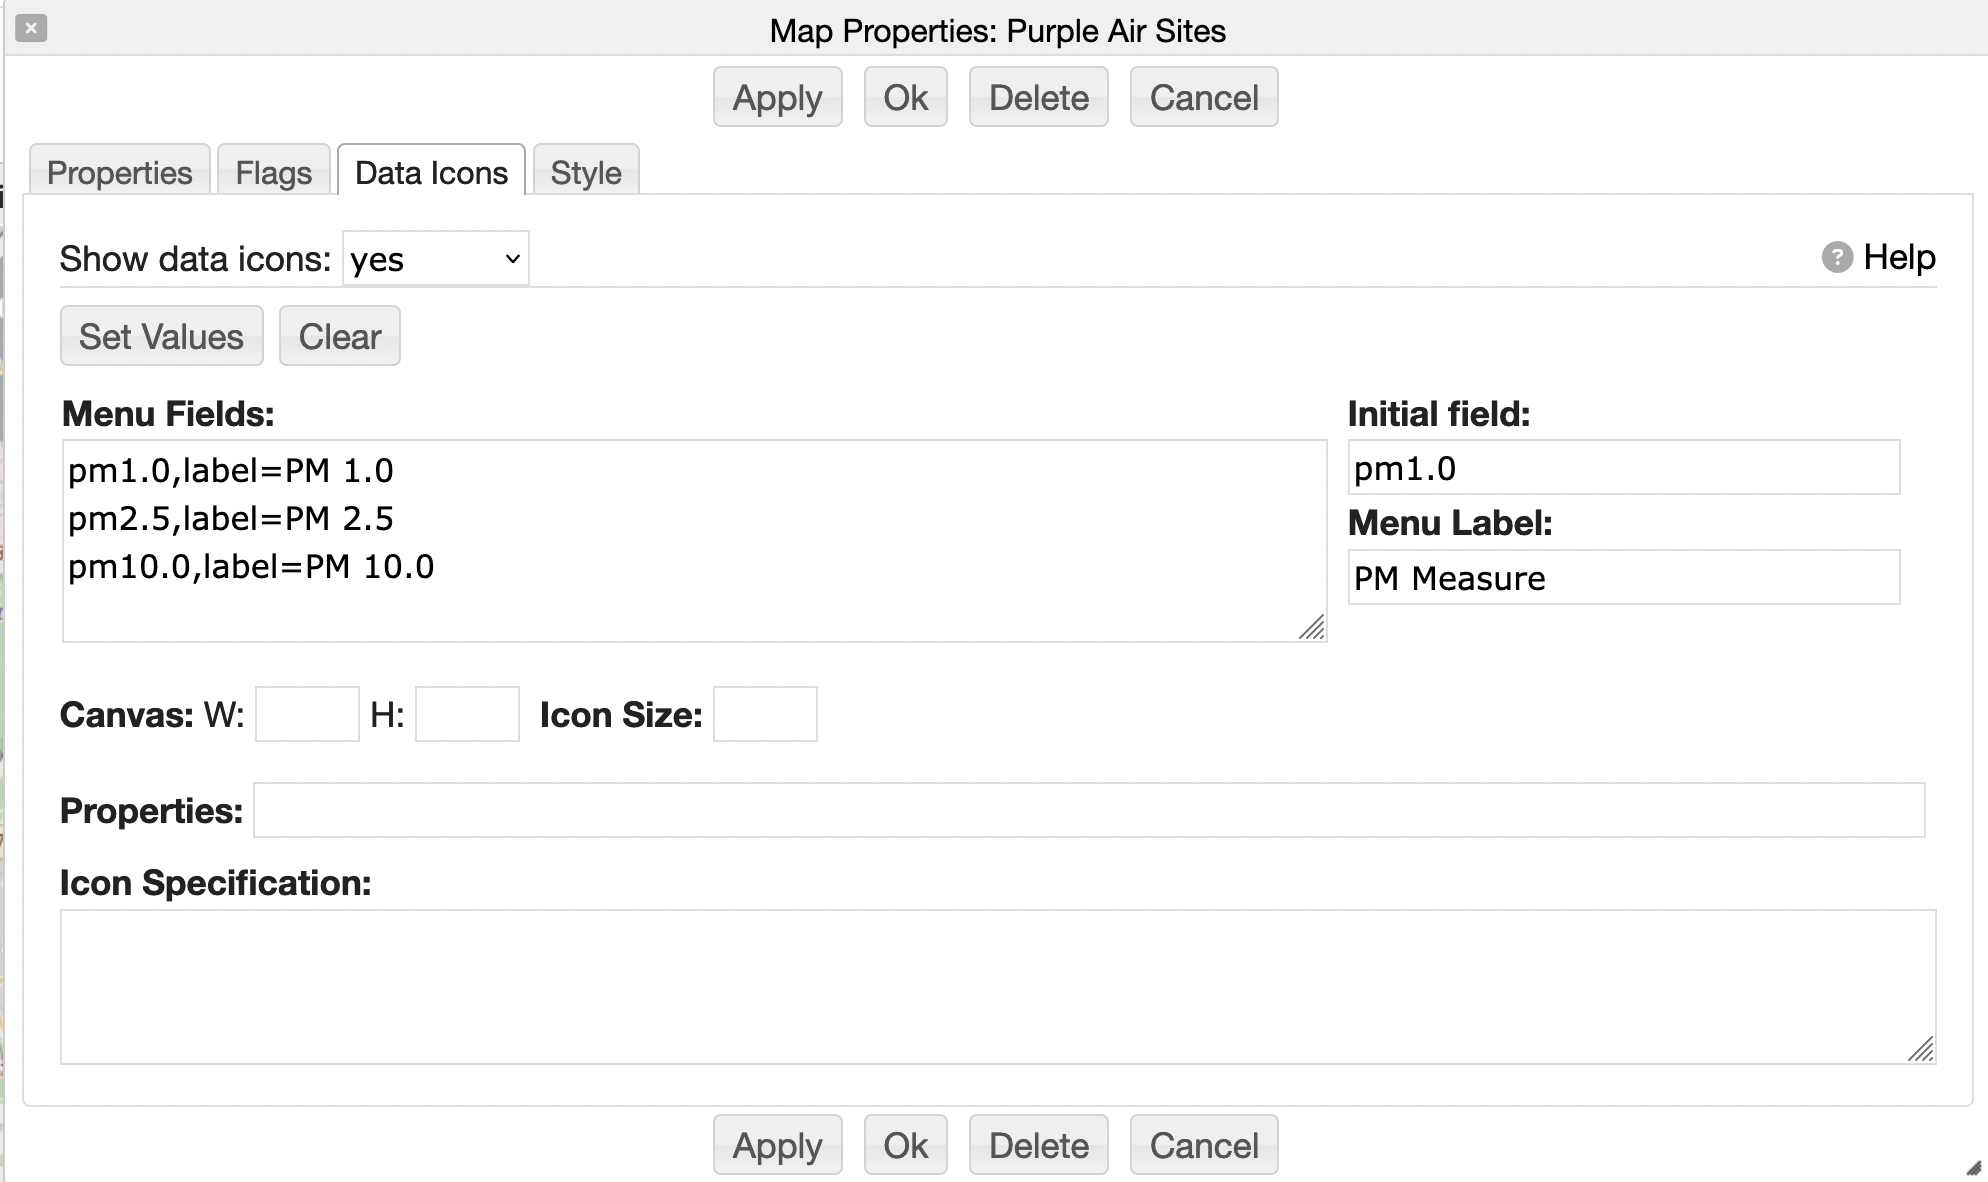Image resolution: width=1988 pixels, height=1182 pixels.
Task: Click into the Menu Label input
Action: (x=1623, y=578)
